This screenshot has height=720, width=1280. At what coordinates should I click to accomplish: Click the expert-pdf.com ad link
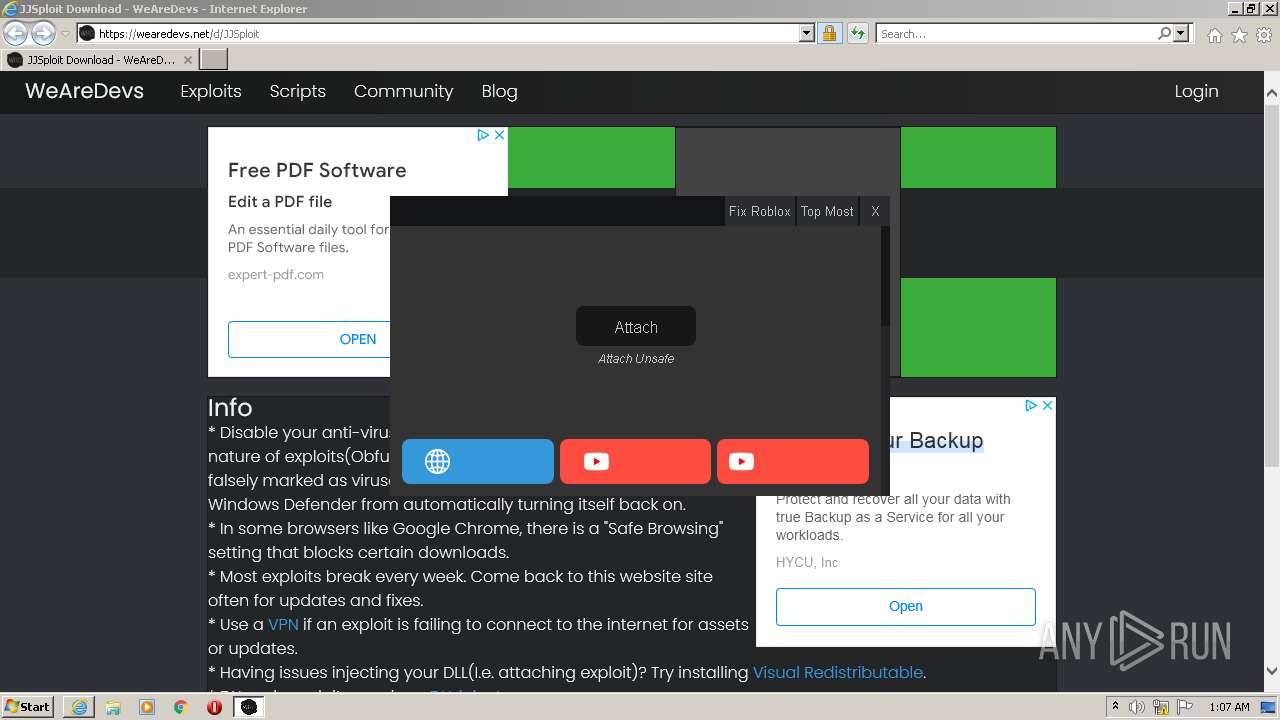click(276, 274)
